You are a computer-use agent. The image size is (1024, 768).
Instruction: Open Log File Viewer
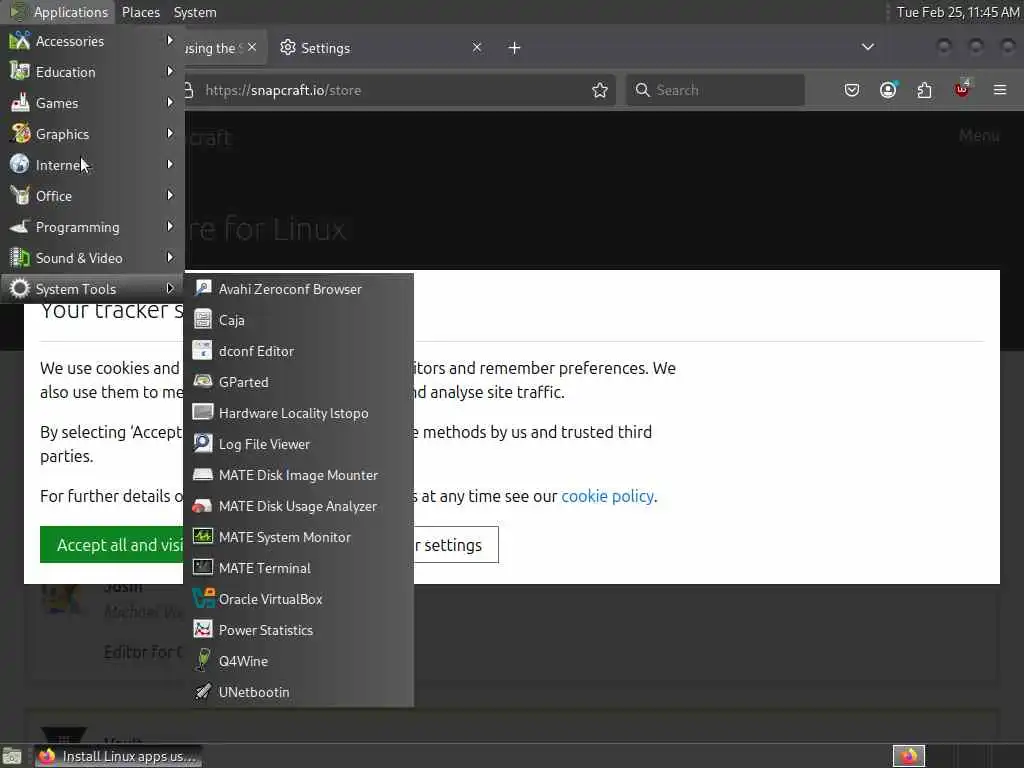(x=298, y=444)
